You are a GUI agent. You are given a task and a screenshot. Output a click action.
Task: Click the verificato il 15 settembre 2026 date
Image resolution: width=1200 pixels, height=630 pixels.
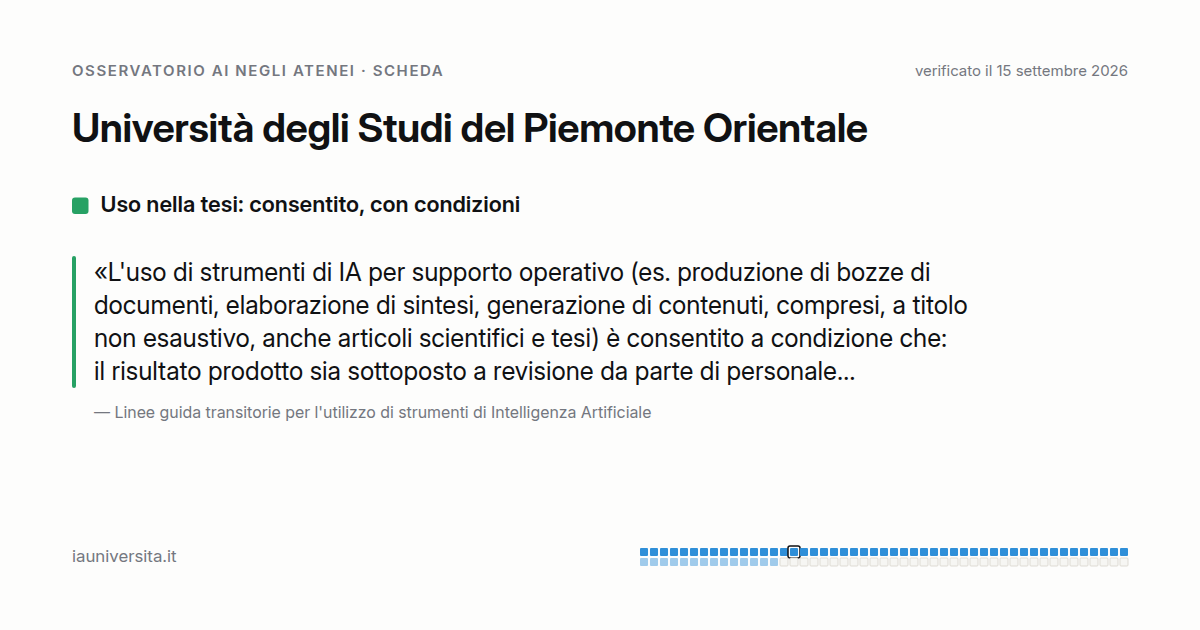1021,71
